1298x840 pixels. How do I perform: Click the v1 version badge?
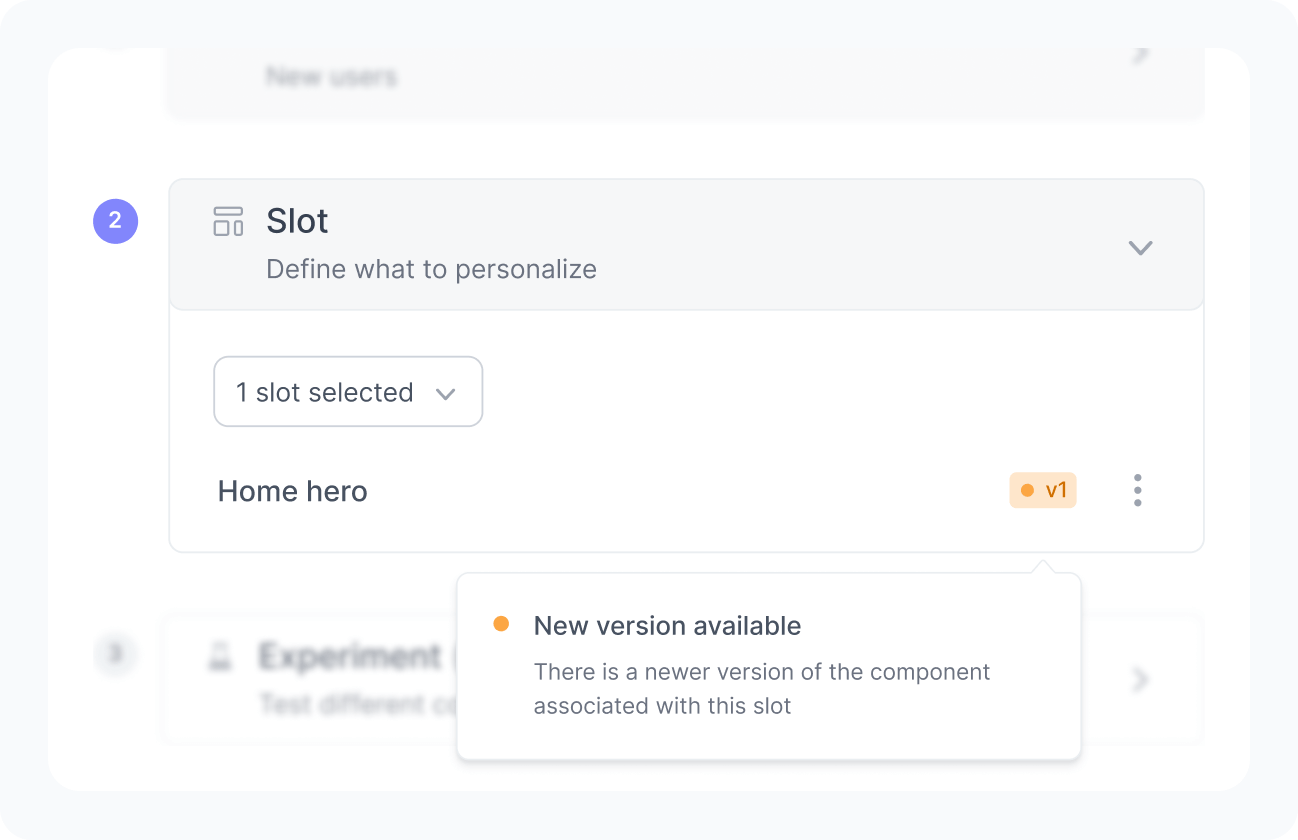pos(1043,491)
